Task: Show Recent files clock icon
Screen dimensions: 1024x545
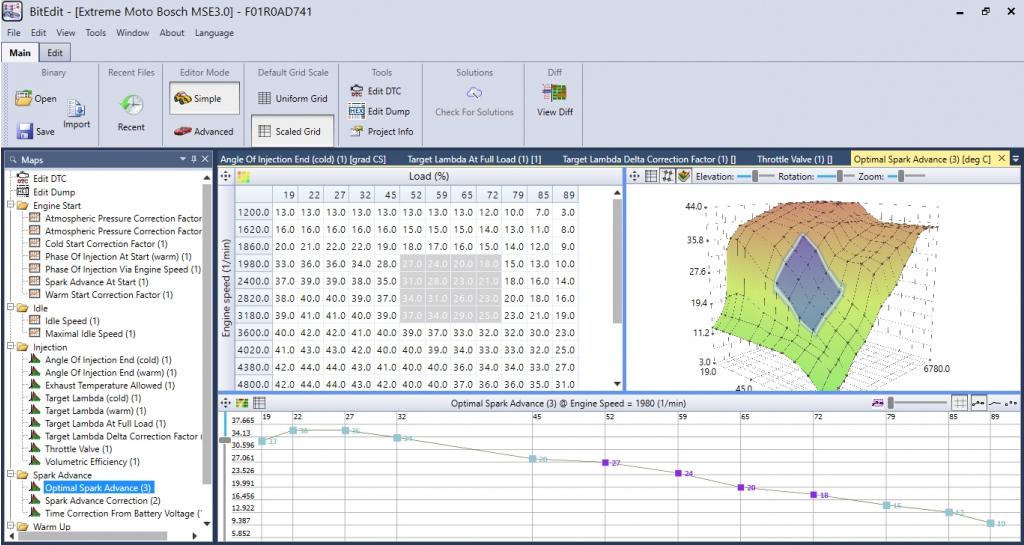Action: tap(131, 104)
